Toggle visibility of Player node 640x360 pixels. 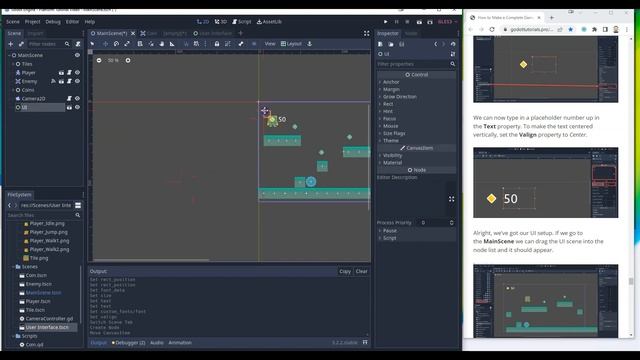(77, 73)
